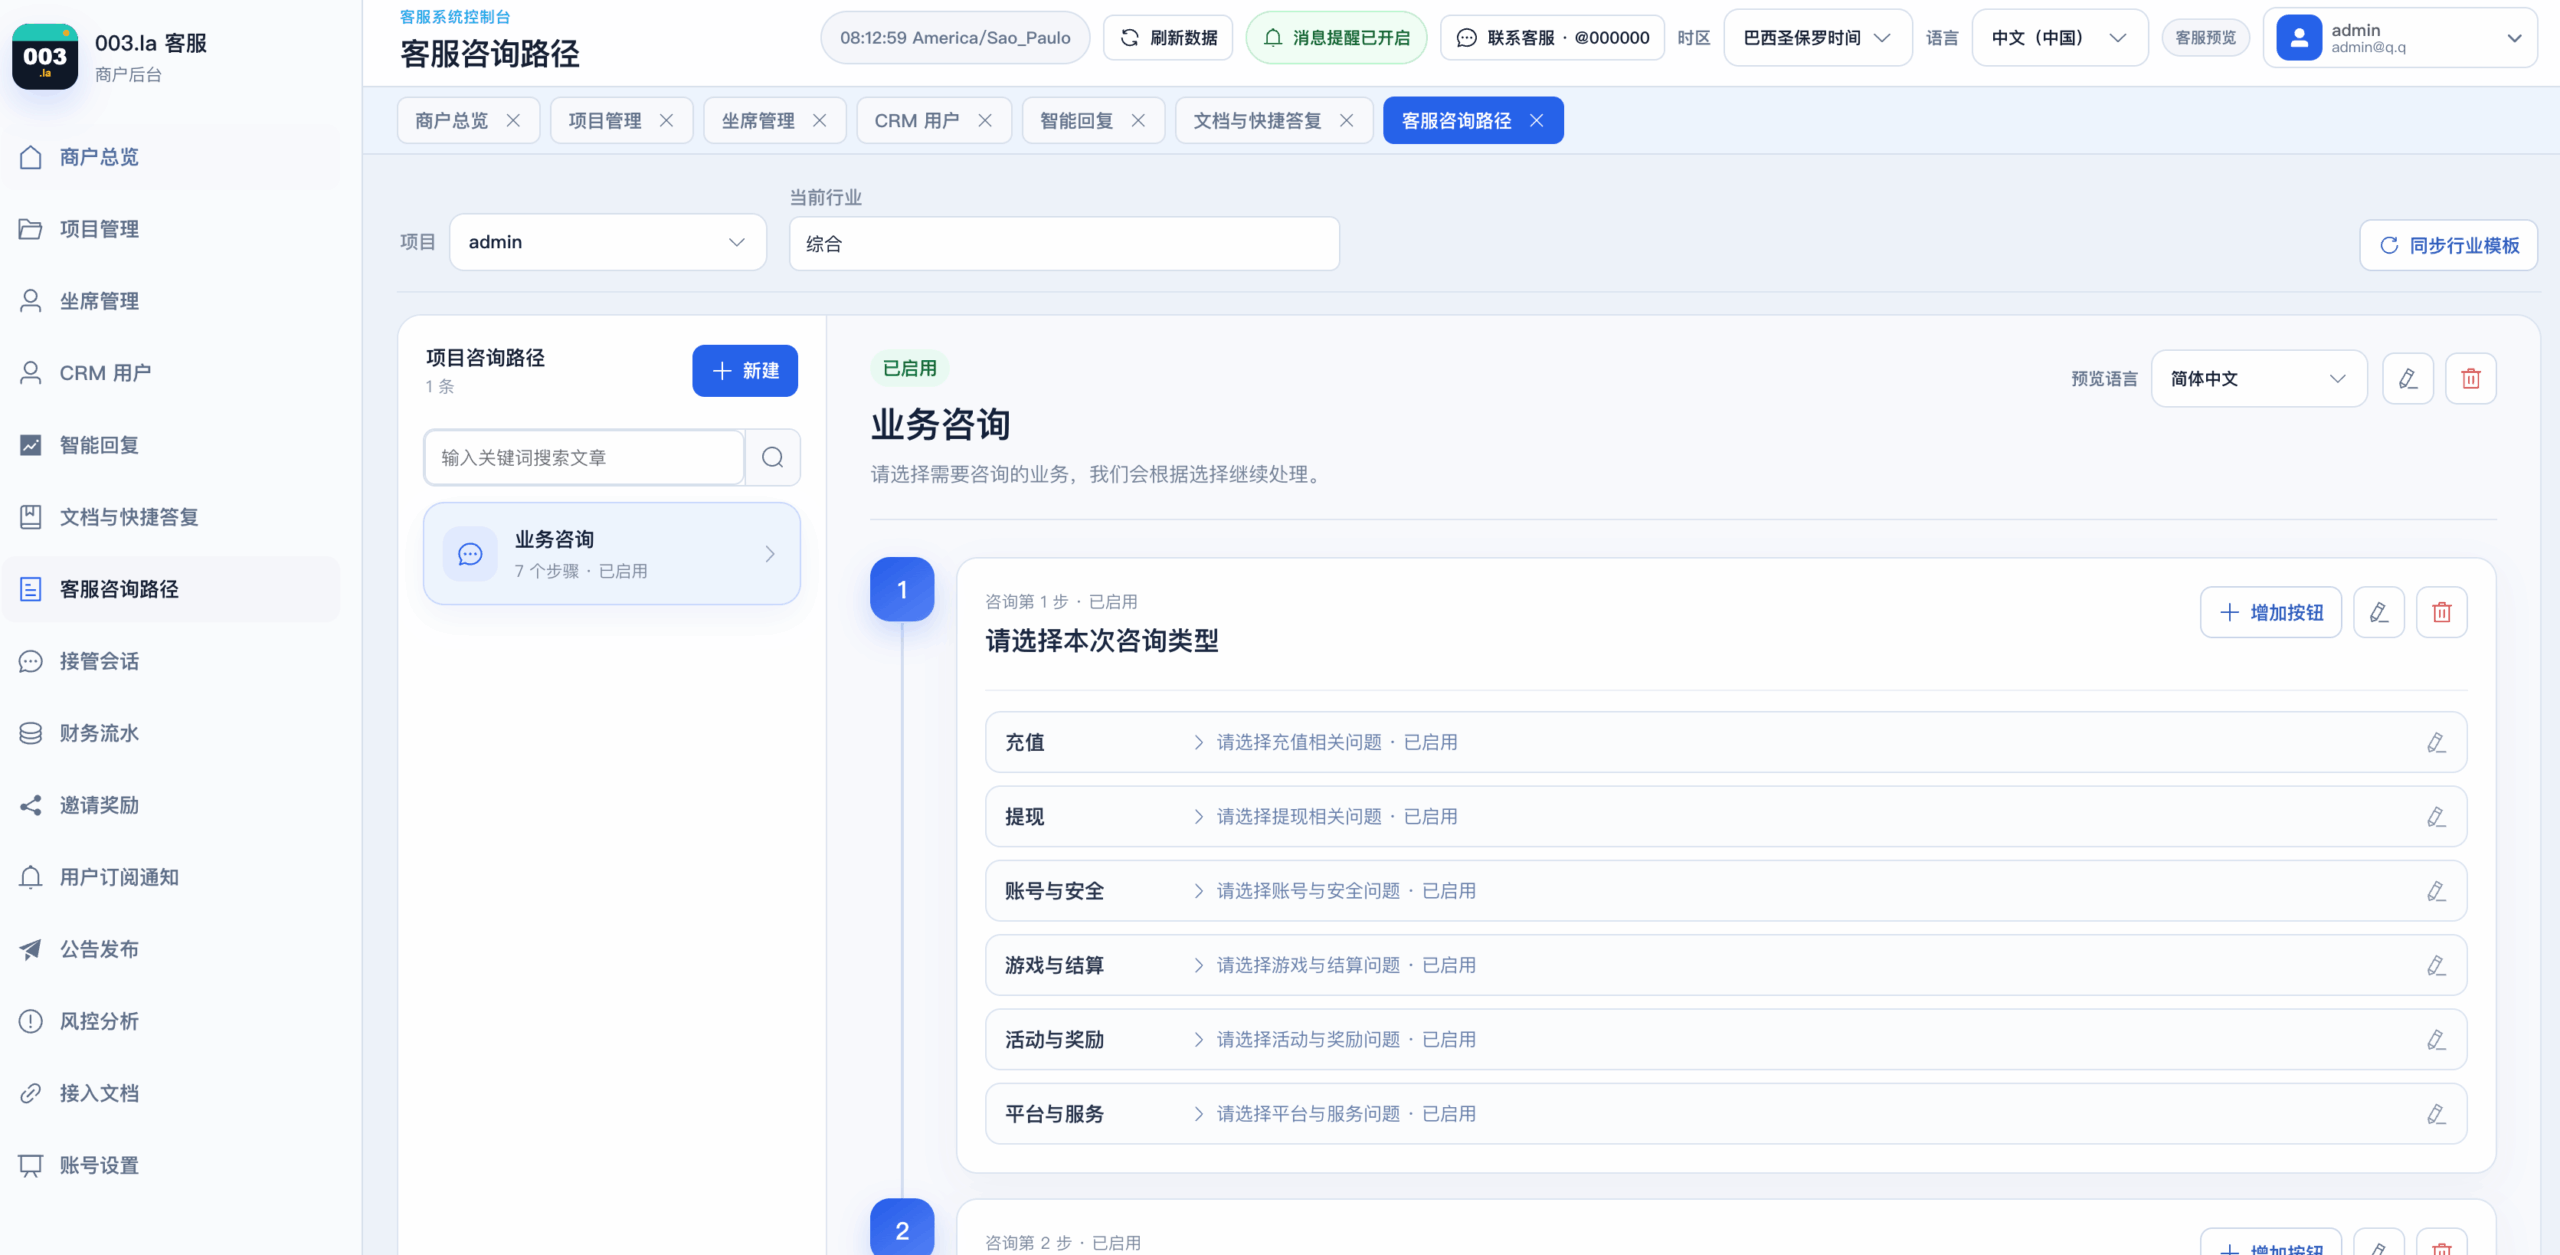
Task: Open the 项目 admin dropdown
Action: click(608, 242)
